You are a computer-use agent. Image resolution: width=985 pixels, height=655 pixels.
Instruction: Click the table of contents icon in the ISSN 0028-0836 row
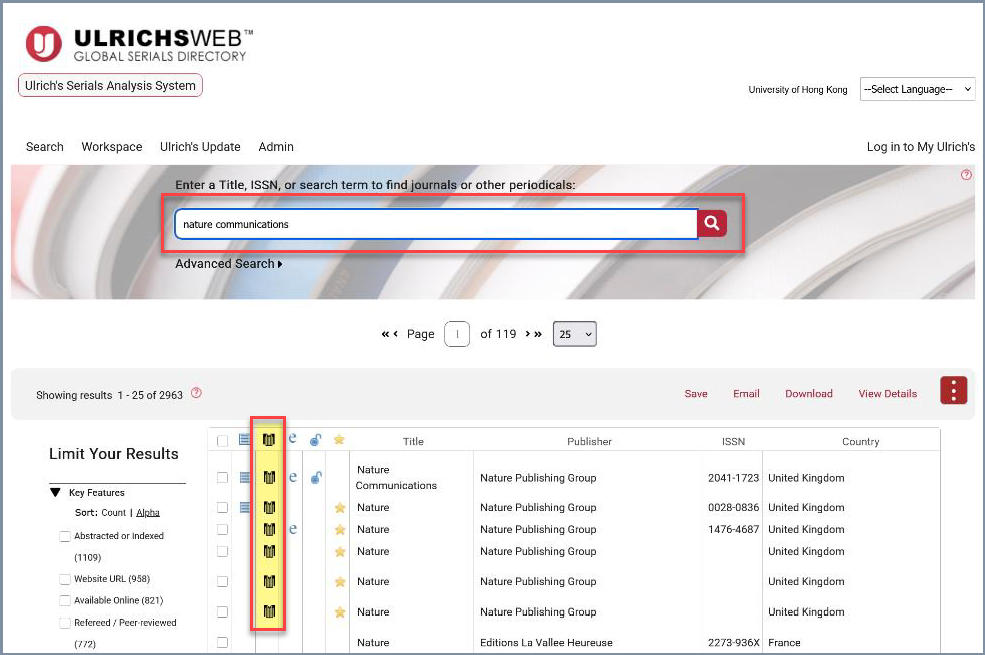[x=245, y=508]
